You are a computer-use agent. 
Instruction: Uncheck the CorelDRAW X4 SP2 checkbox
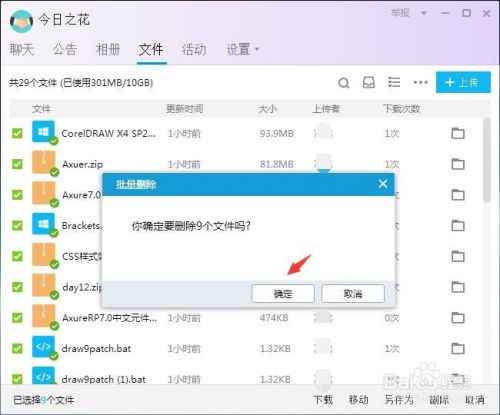click(x=17, y=133)
